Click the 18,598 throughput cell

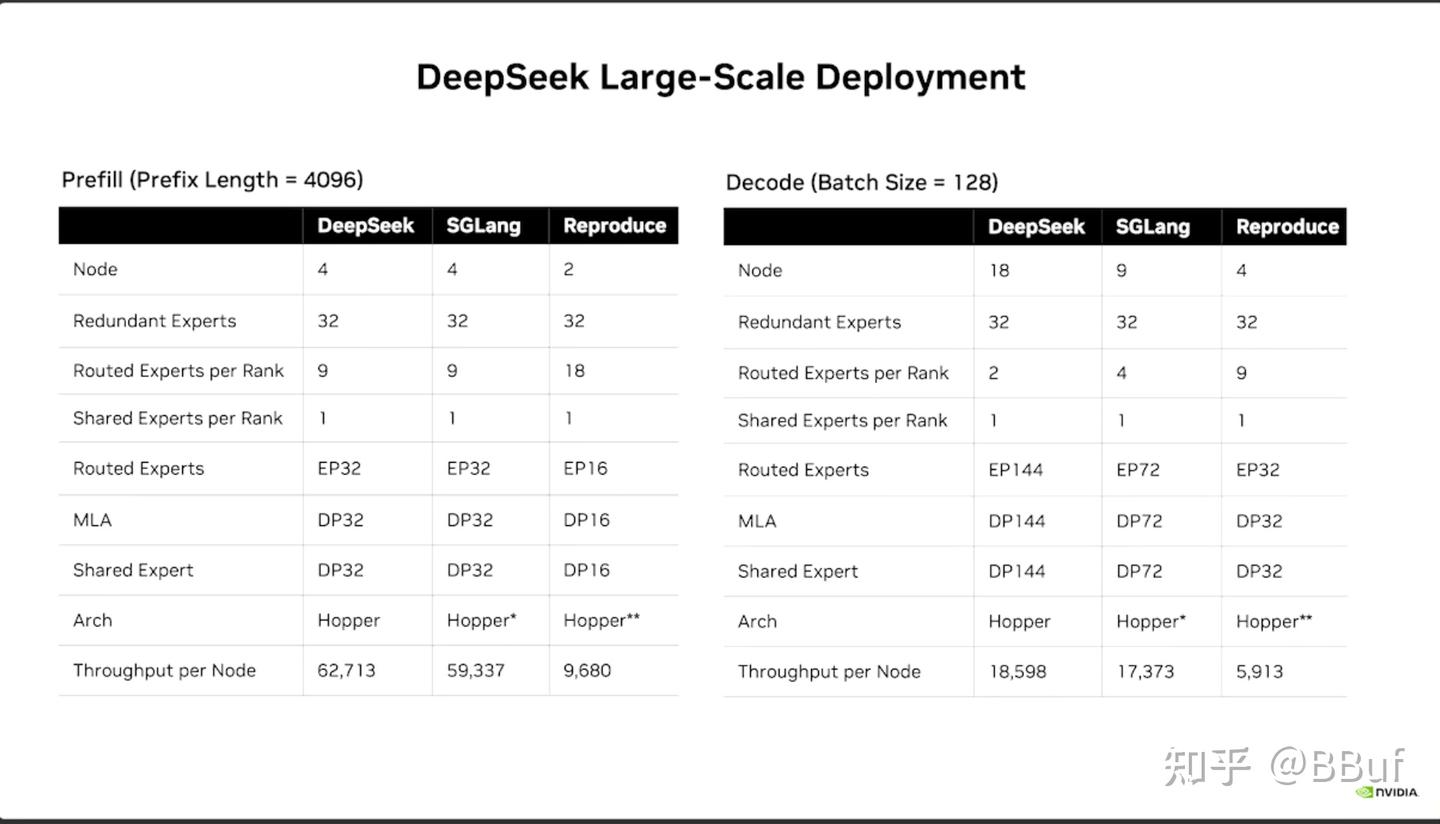coord(1017,672)
